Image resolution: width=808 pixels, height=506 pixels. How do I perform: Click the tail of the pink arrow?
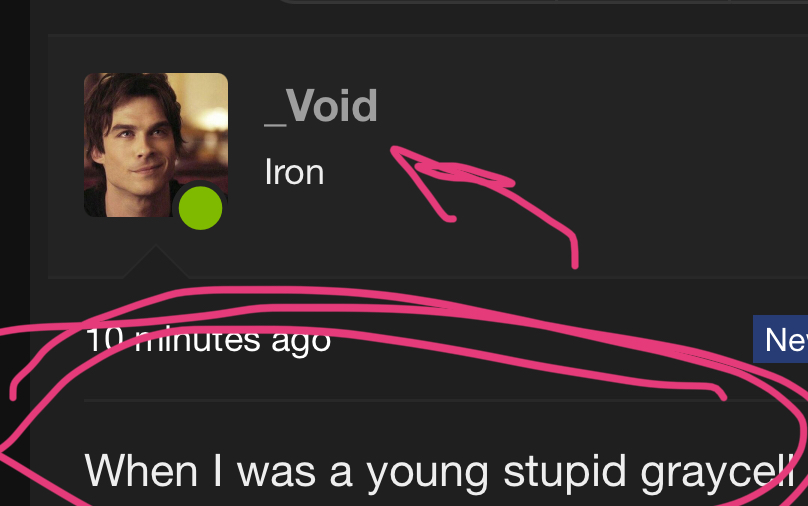(x=575, y=255)
